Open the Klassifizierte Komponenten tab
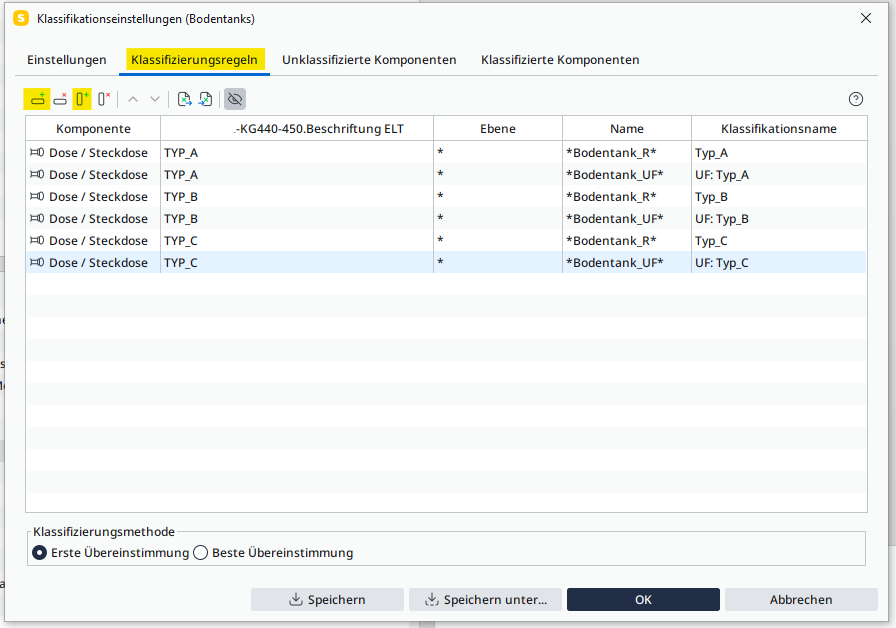 [560, 60]
